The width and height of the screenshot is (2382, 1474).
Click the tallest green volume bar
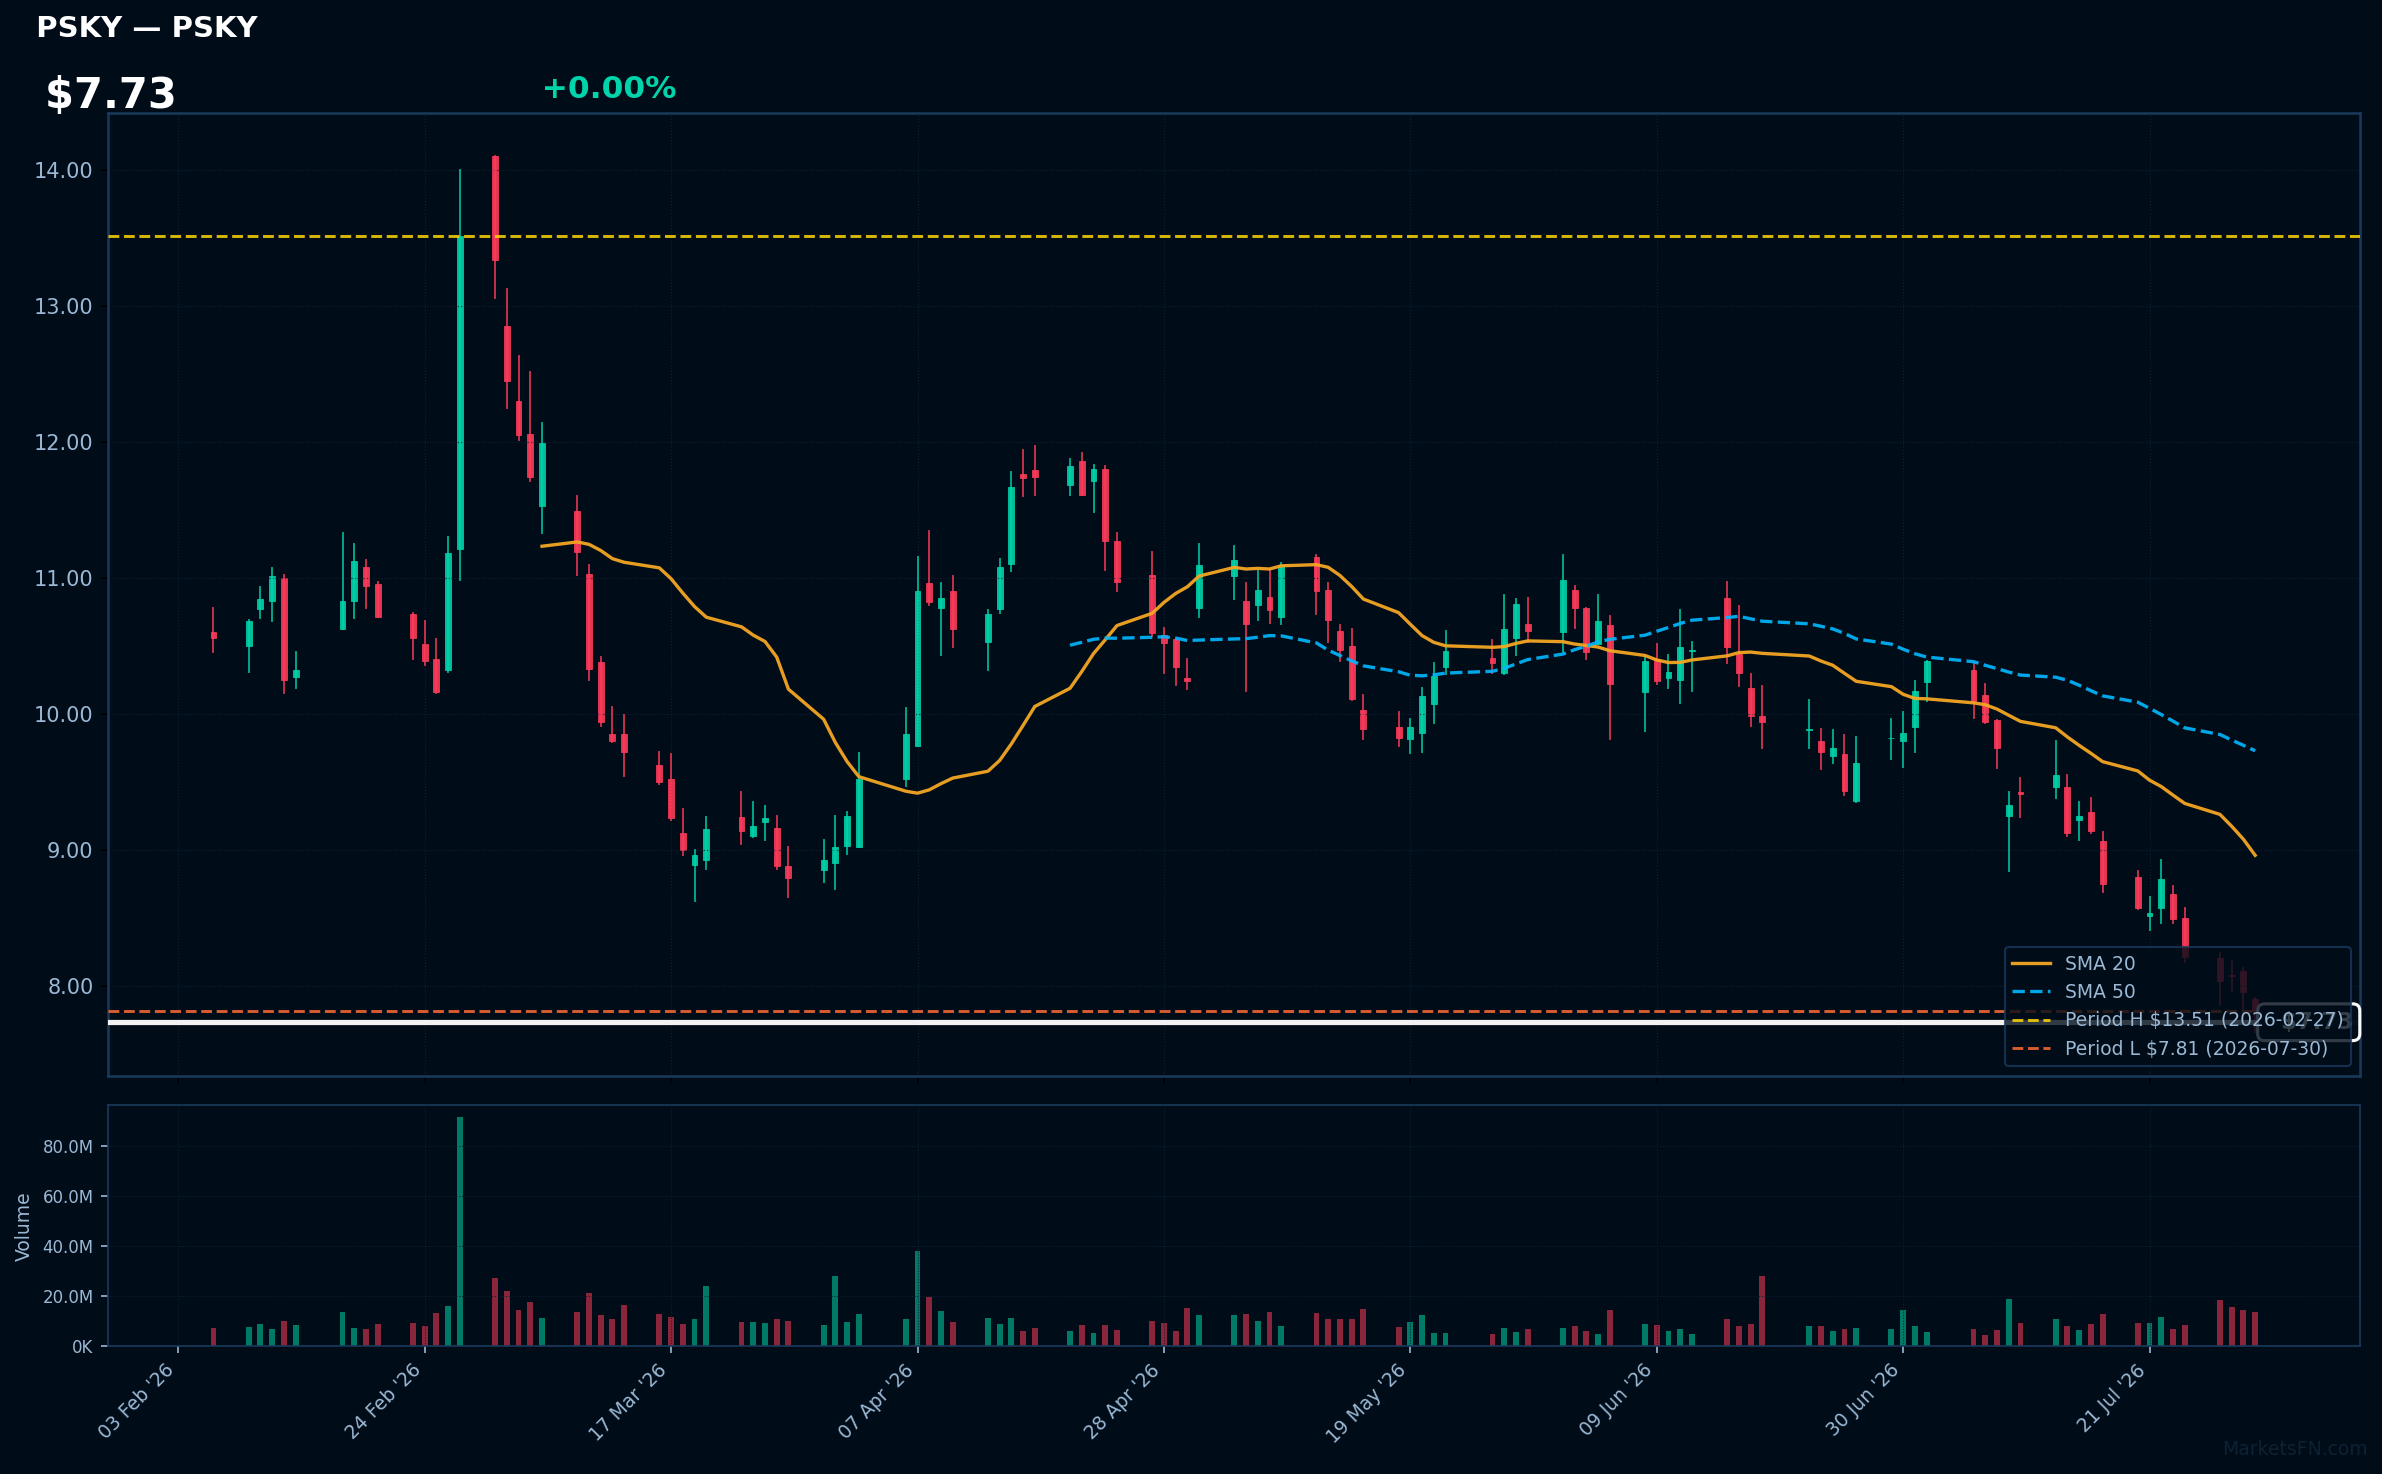(x=460, y=1231)
